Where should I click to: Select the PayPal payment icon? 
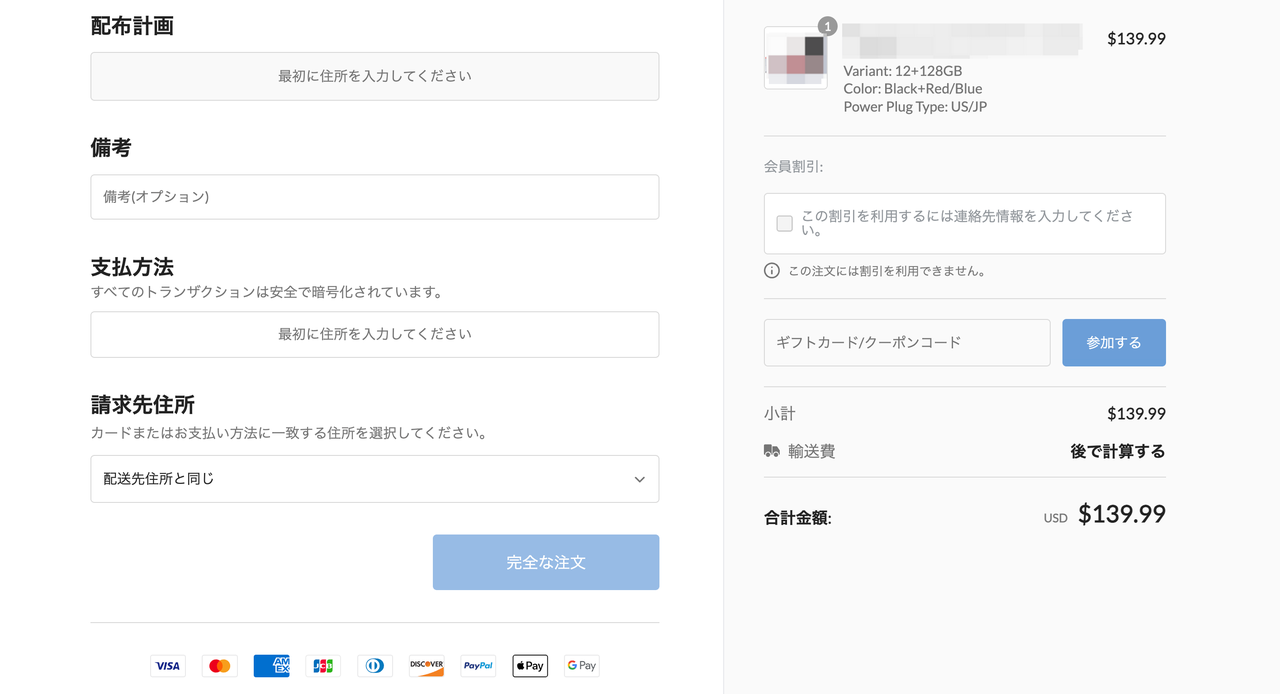pyautogui.click(x=477, y=665)
